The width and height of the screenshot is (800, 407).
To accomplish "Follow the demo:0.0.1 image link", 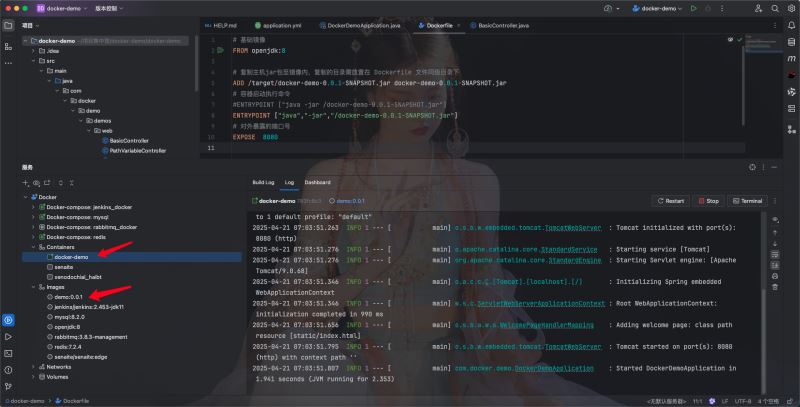I will coord(351,201).
